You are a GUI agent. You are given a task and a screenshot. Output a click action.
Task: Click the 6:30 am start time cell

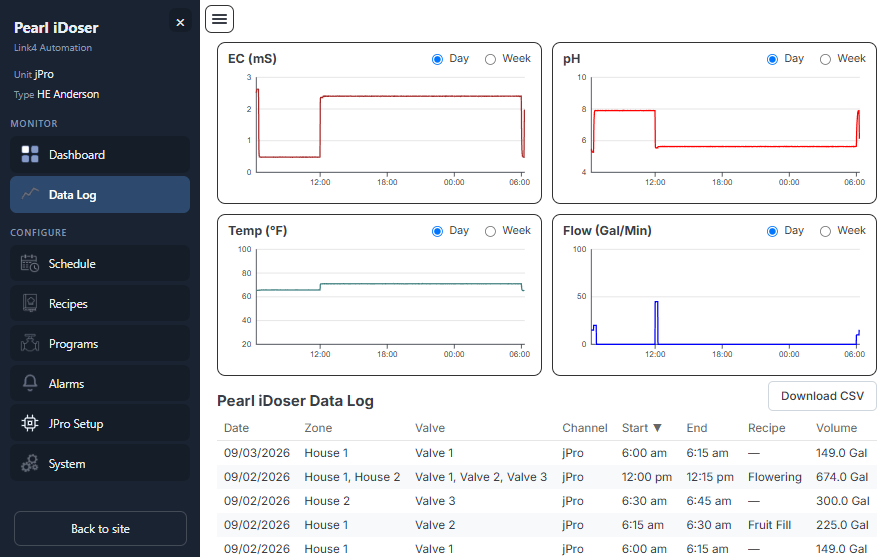tap(644, 501)
